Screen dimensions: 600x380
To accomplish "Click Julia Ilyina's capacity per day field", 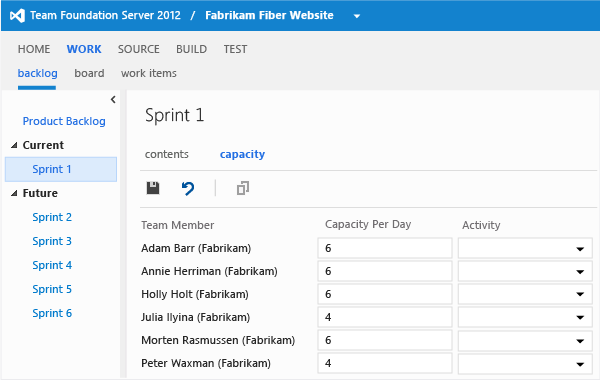I will pyautogui.click(x=385, y=317).
